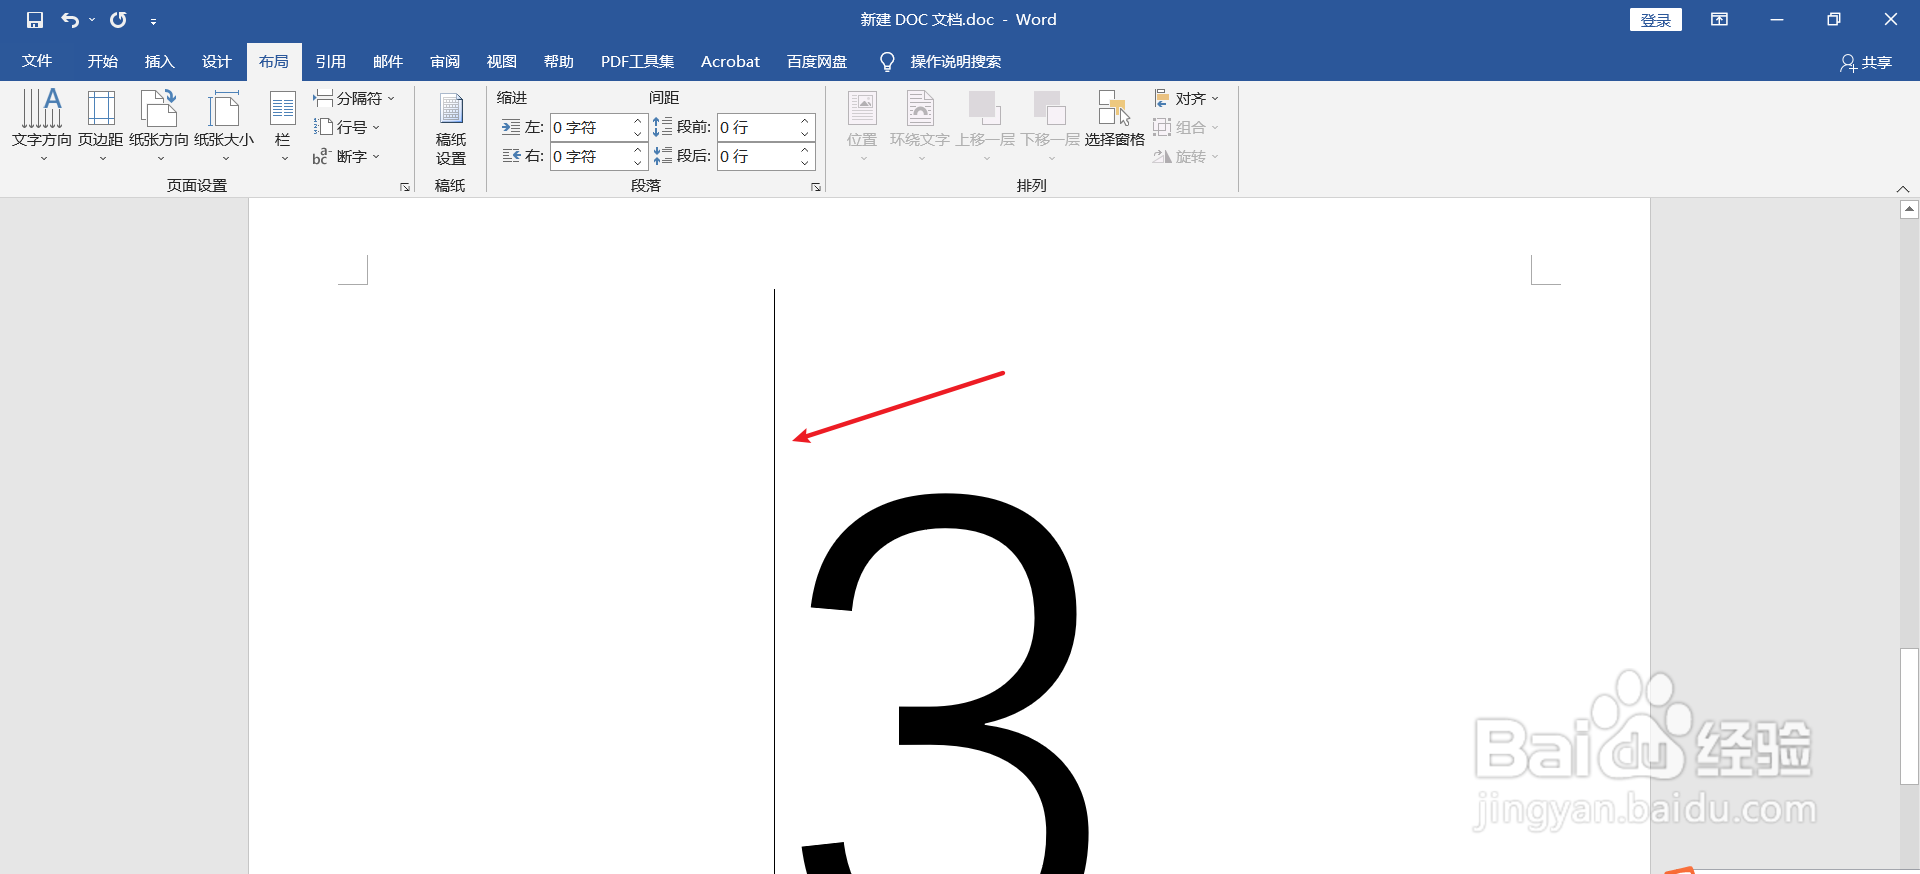The image size is (1920, 874).
Task: Click the left indent 左 icon
Action: pyautogui.click(x=511, y=127)
